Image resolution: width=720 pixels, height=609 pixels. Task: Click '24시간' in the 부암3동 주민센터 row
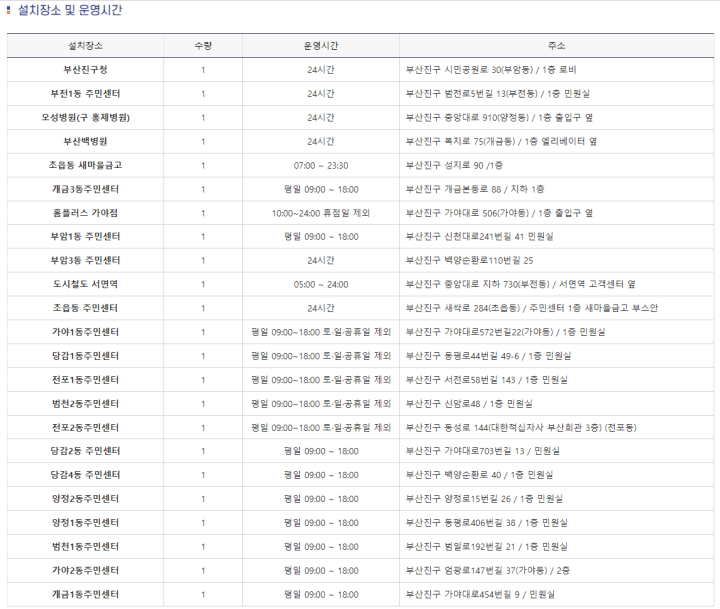pyautogui.click(x=321, y=260)
